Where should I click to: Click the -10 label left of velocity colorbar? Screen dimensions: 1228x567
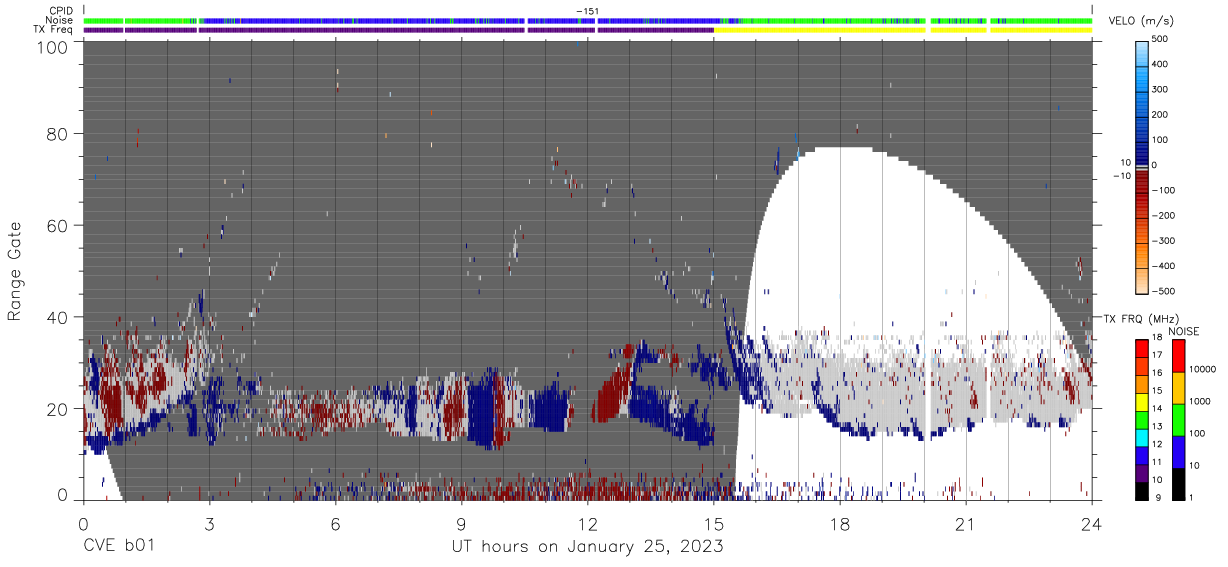[x=1122, y=176]
